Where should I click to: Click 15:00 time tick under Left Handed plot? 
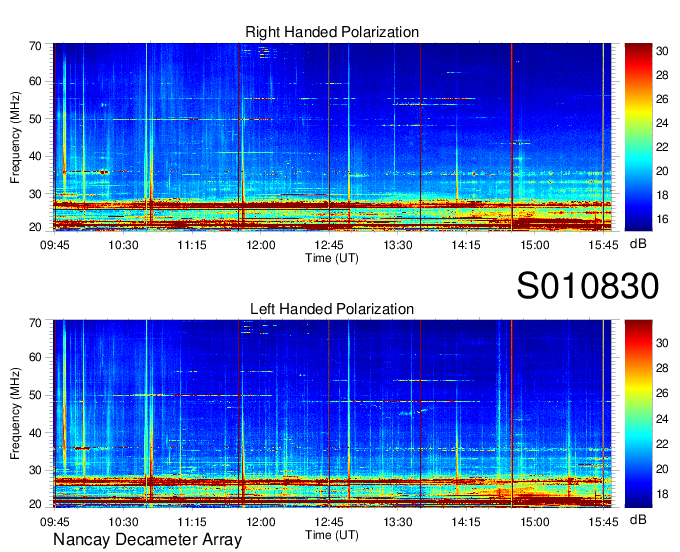pyautogui.click(x=535, y=522)
